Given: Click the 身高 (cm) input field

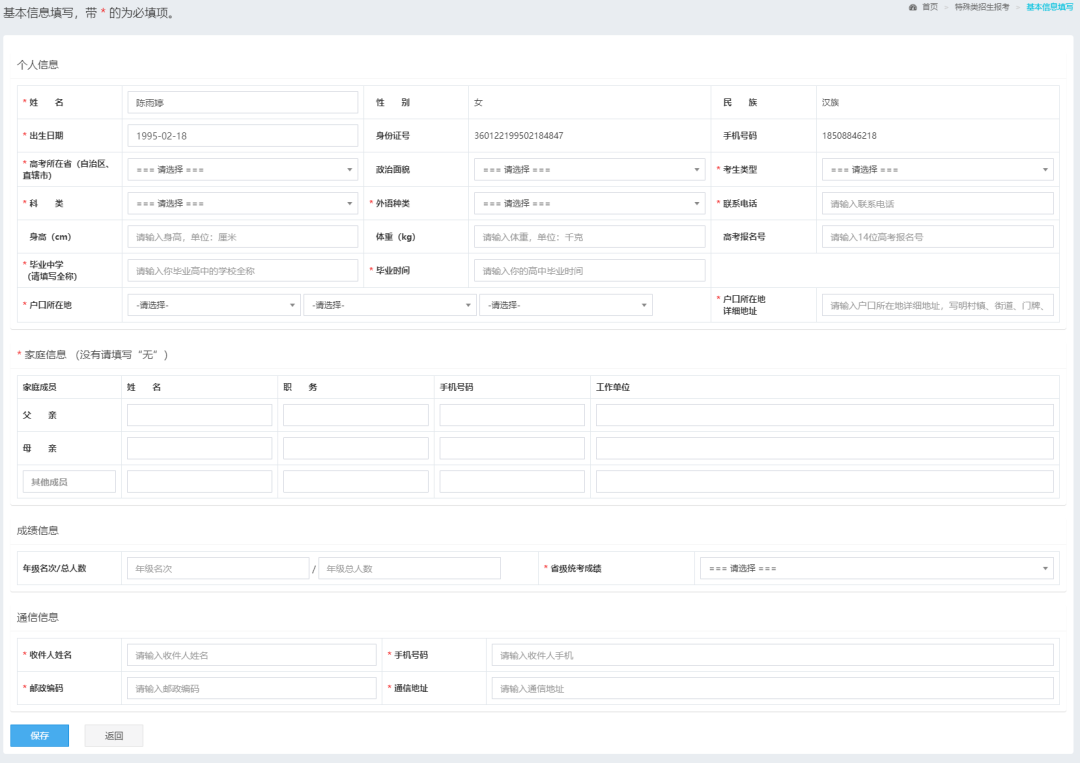Looking at the screenshot, I should tap(242, 237).
